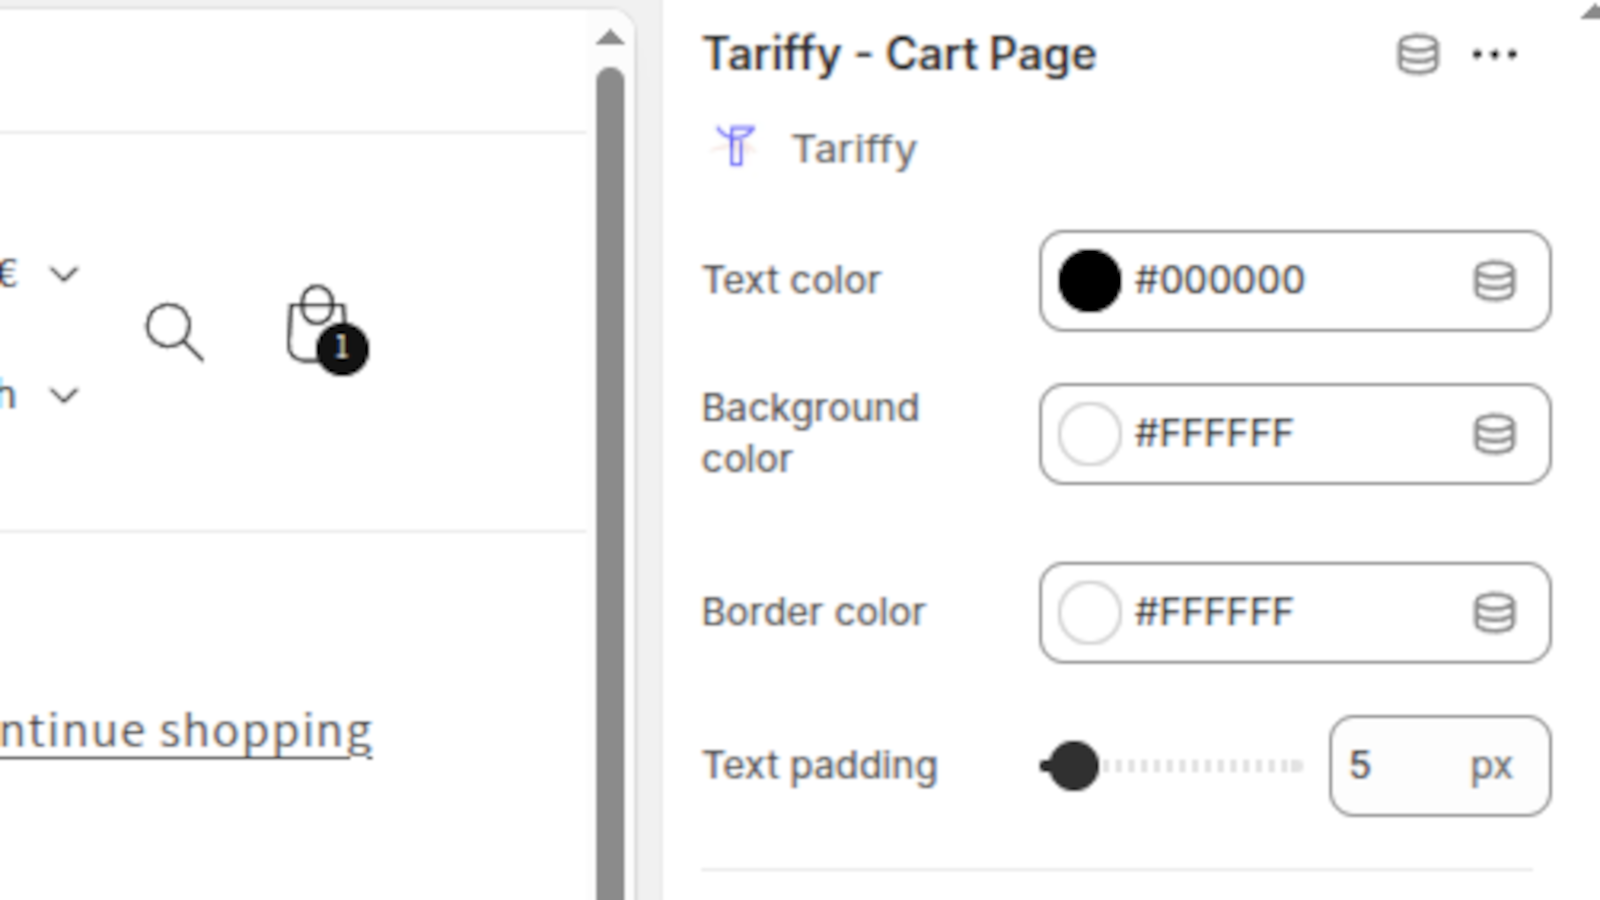Click the Tariffy funnel app icon
Image resolution: width=1600 pixels, height=900 pixels.
click(737, 147)
